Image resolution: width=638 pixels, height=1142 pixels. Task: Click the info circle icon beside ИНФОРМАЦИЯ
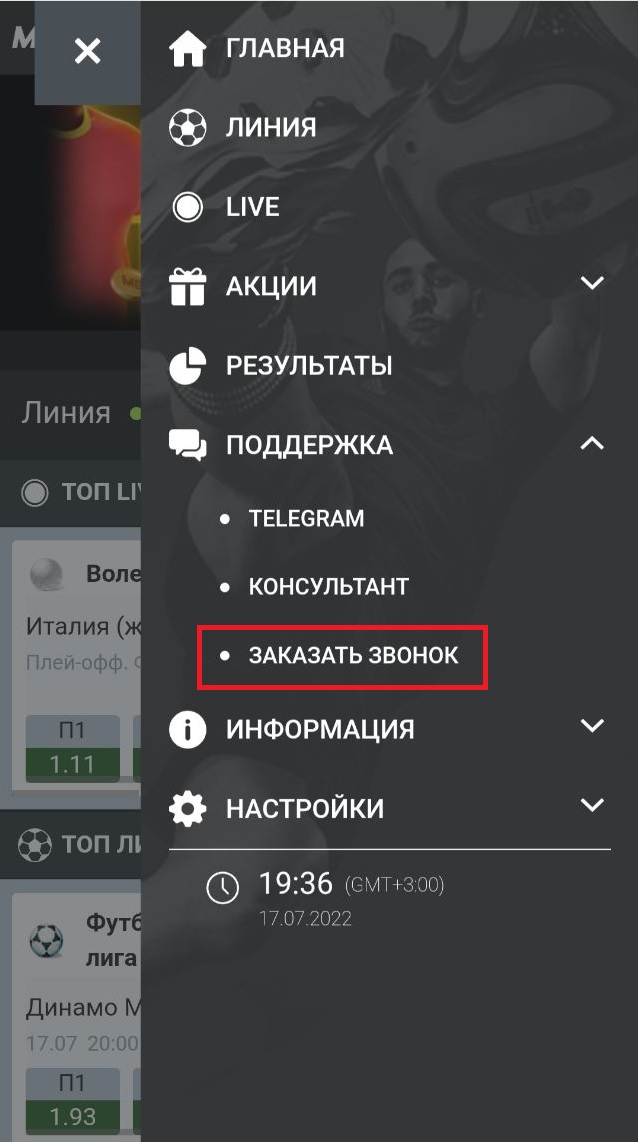pos(188,730)
